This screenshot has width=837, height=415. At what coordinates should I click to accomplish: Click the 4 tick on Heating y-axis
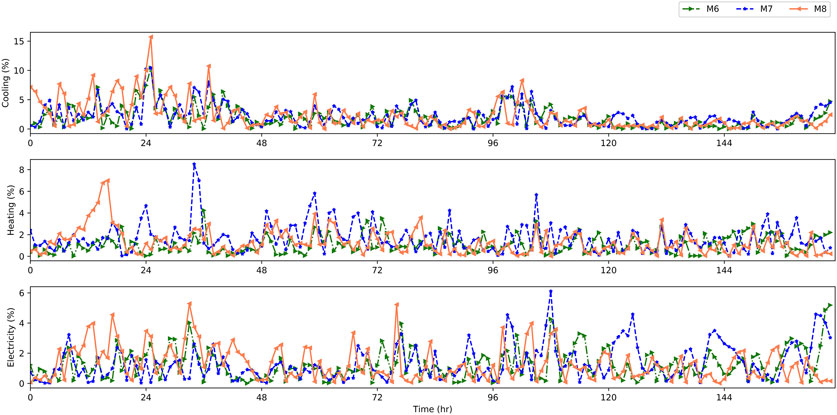tap(22, 213)
